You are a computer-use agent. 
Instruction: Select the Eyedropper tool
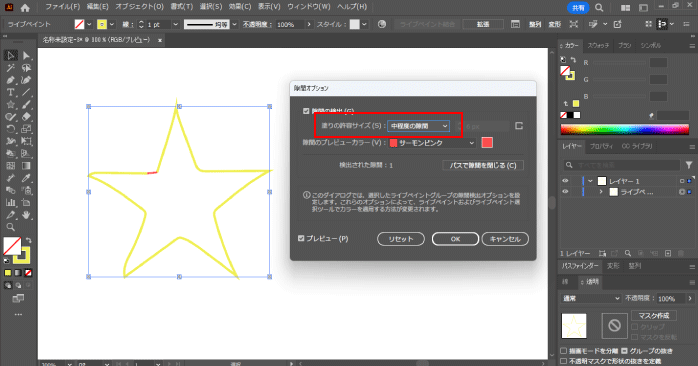coord(26,178)
